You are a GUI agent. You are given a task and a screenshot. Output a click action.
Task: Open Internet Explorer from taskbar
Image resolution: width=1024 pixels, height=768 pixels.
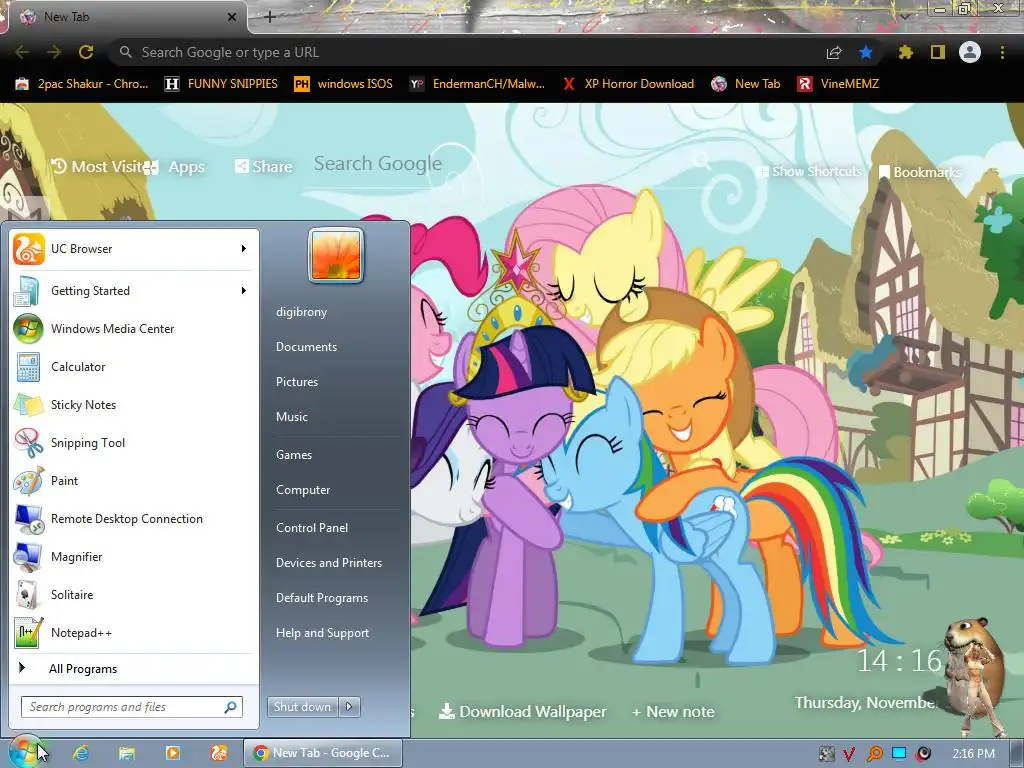(81, 753)
